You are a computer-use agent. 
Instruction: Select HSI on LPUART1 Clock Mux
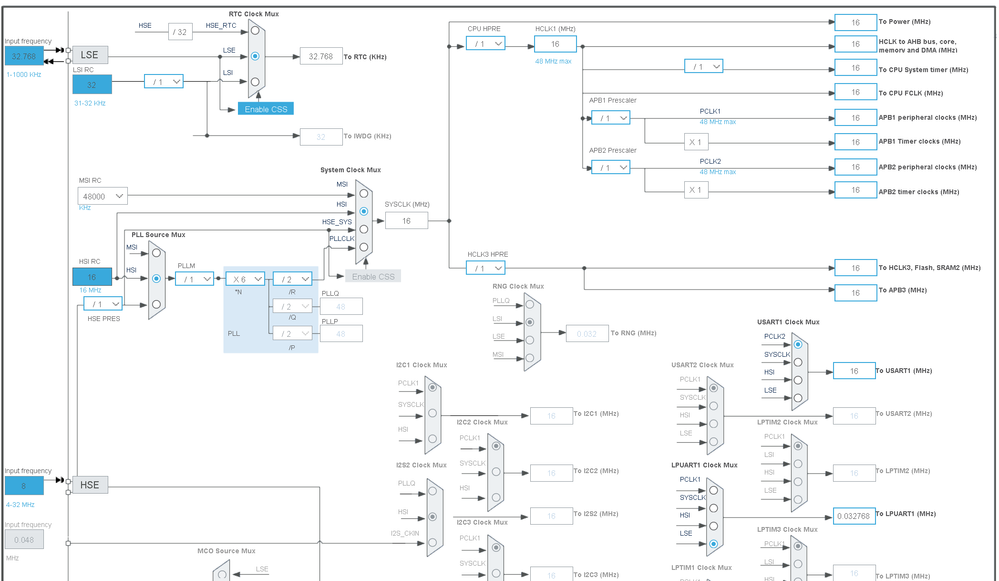click(714, 526)
